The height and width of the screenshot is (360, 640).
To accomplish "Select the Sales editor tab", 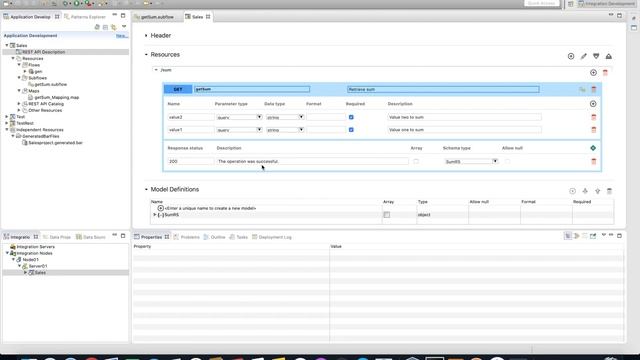I will pyautogui.click(x=197, y=17).
